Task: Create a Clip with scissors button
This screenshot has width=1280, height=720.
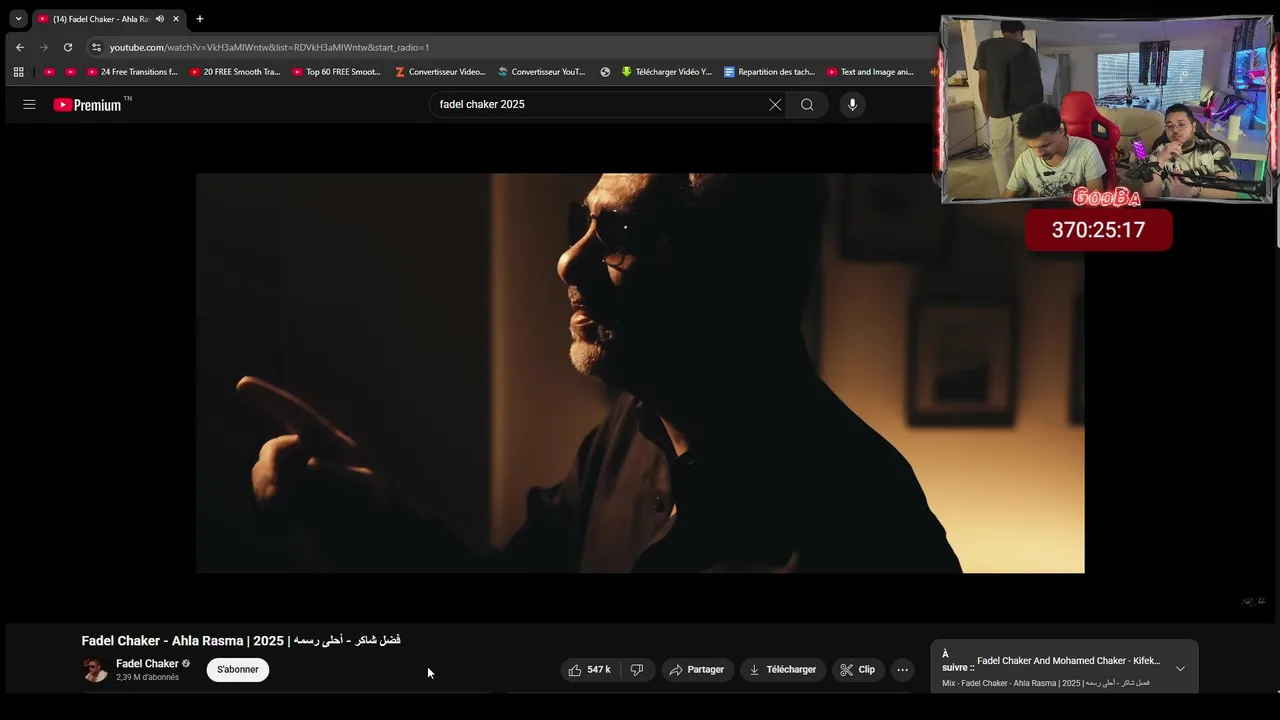Action: point(858,670)
